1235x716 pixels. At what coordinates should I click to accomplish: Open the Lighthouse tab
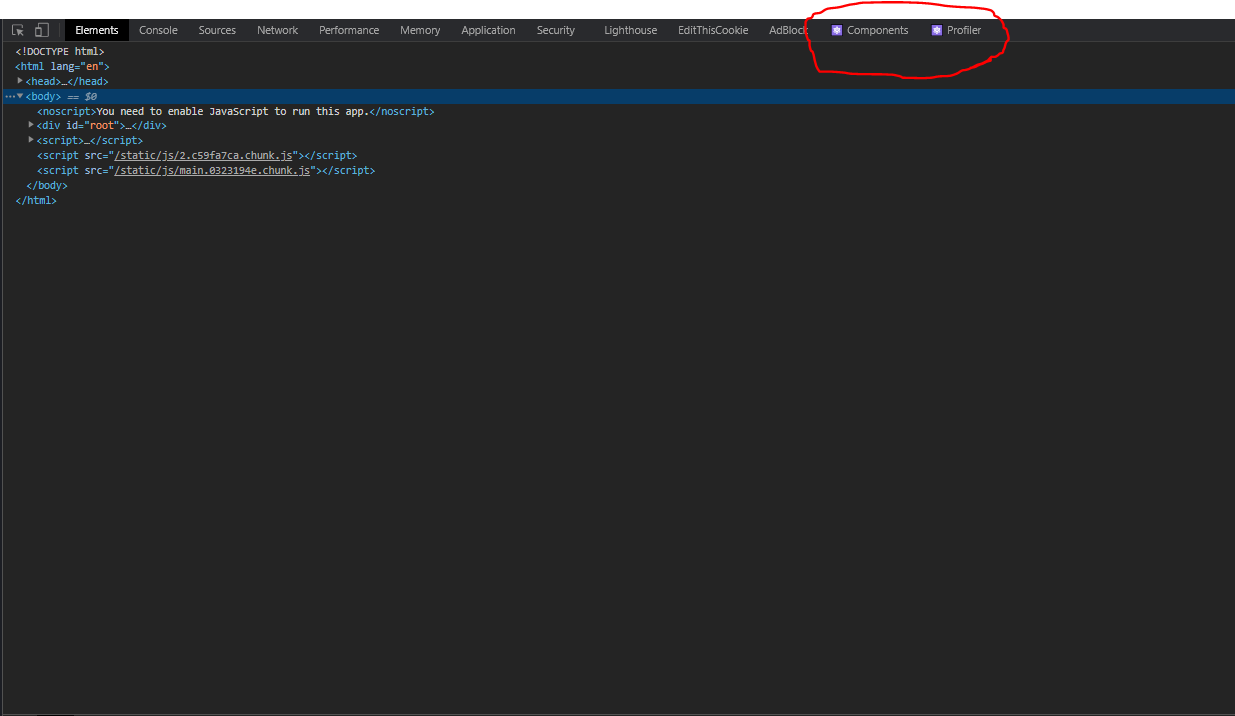click(x=630, y=30)
